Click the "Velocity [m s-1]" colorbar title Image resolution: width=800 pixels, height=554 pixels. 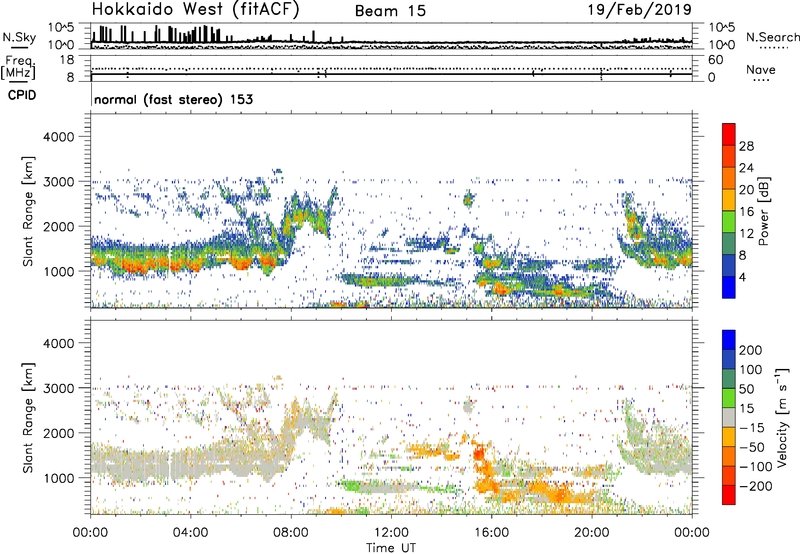pos(782,417)
